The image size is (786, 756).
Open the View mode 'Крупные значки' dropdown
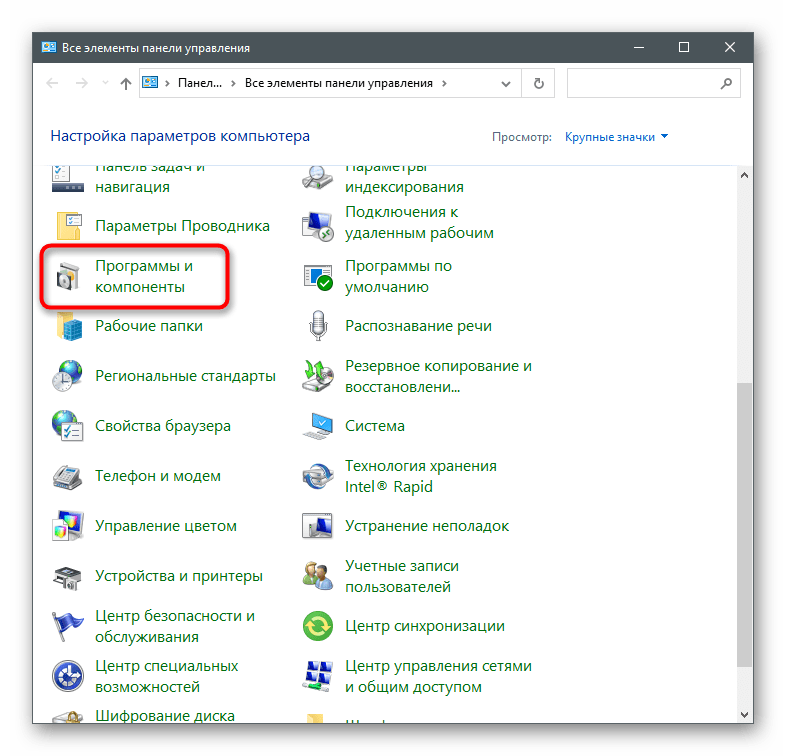click(x=616, y=137)
